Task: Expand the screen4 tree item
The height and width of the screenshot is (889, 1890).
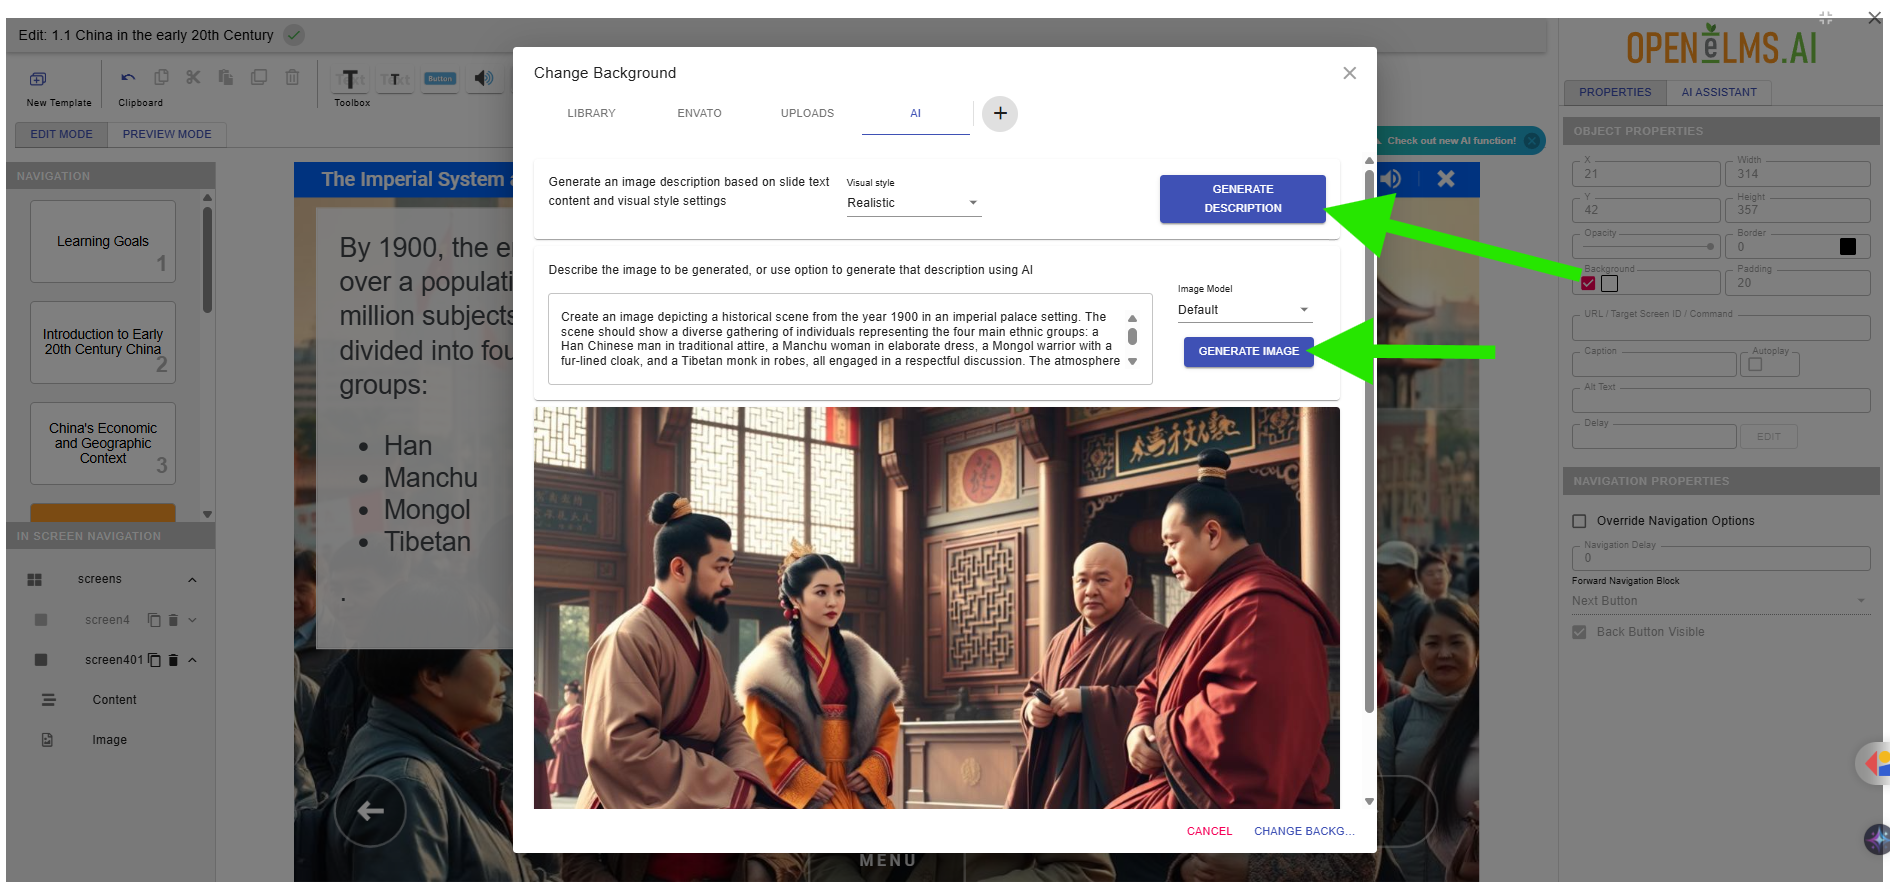Action: coord(192,620)
